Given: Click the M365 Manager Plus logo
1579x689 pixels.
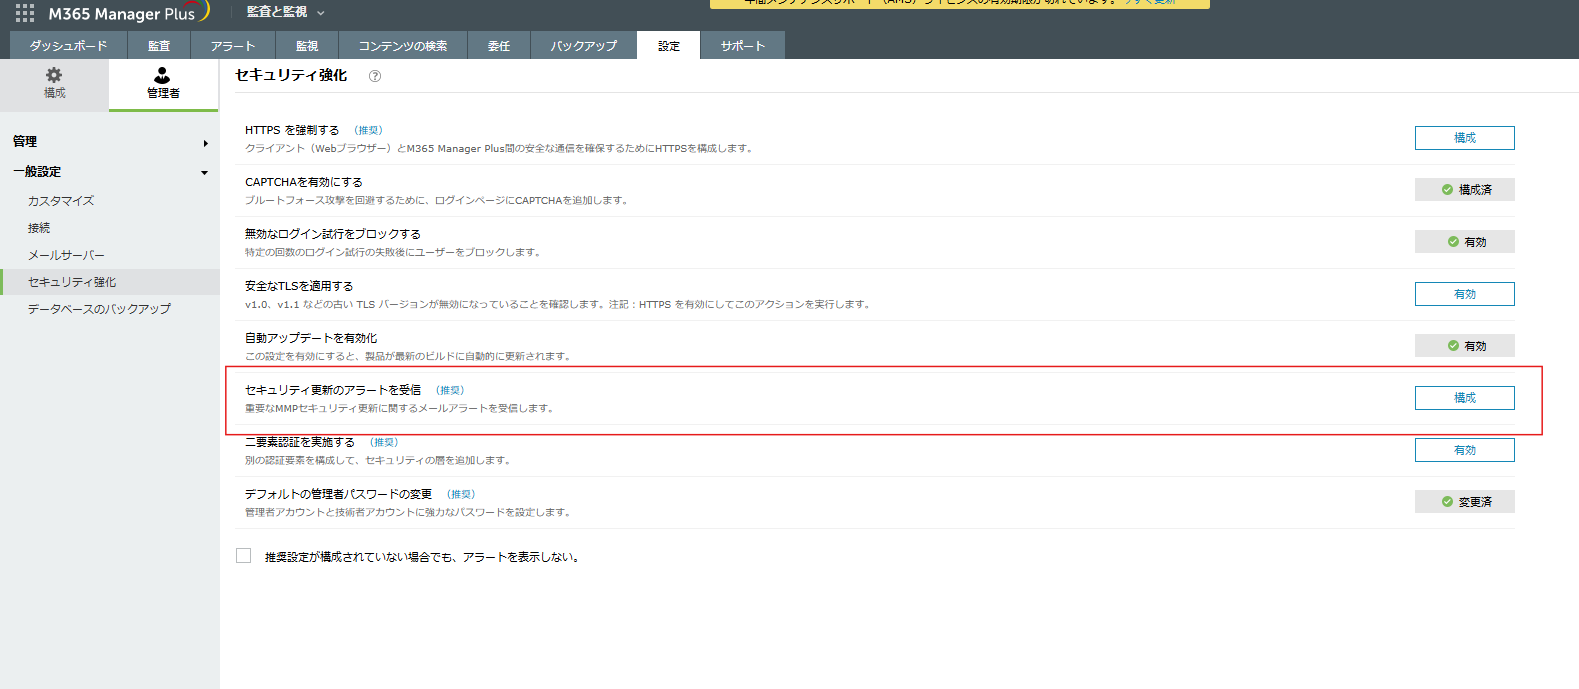Looking at the screenshot, I should [128, 13].
